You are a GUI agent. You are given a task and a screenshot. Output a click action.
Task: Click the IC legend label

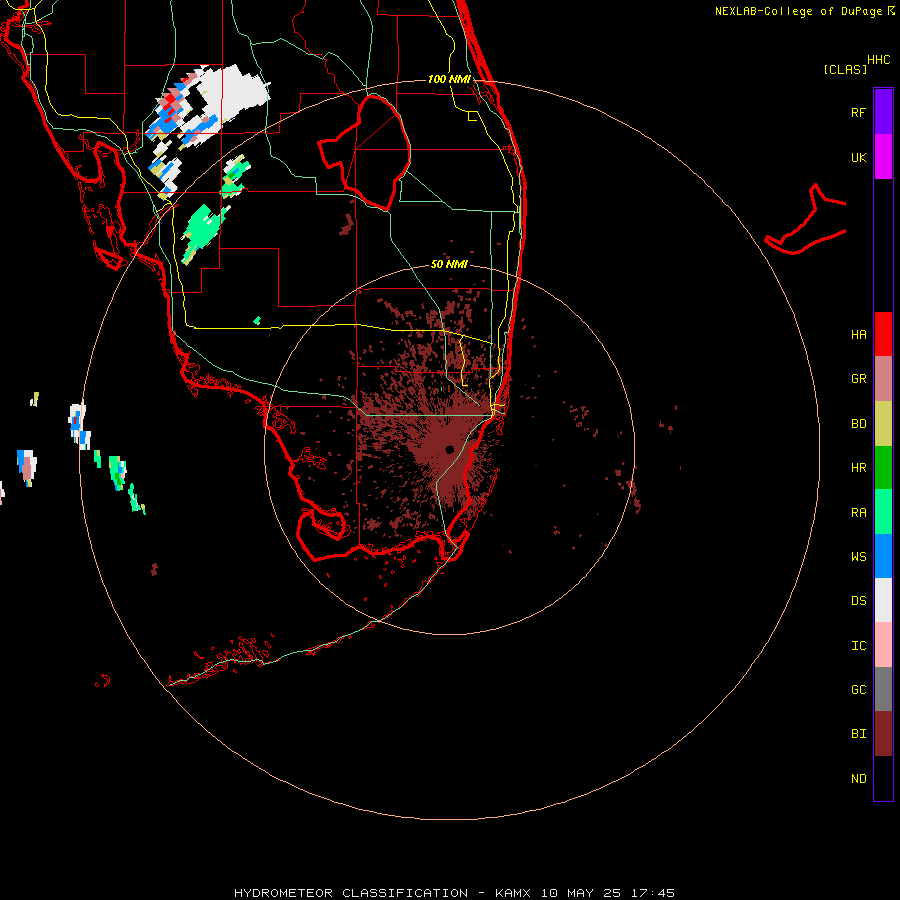point(858,646)
